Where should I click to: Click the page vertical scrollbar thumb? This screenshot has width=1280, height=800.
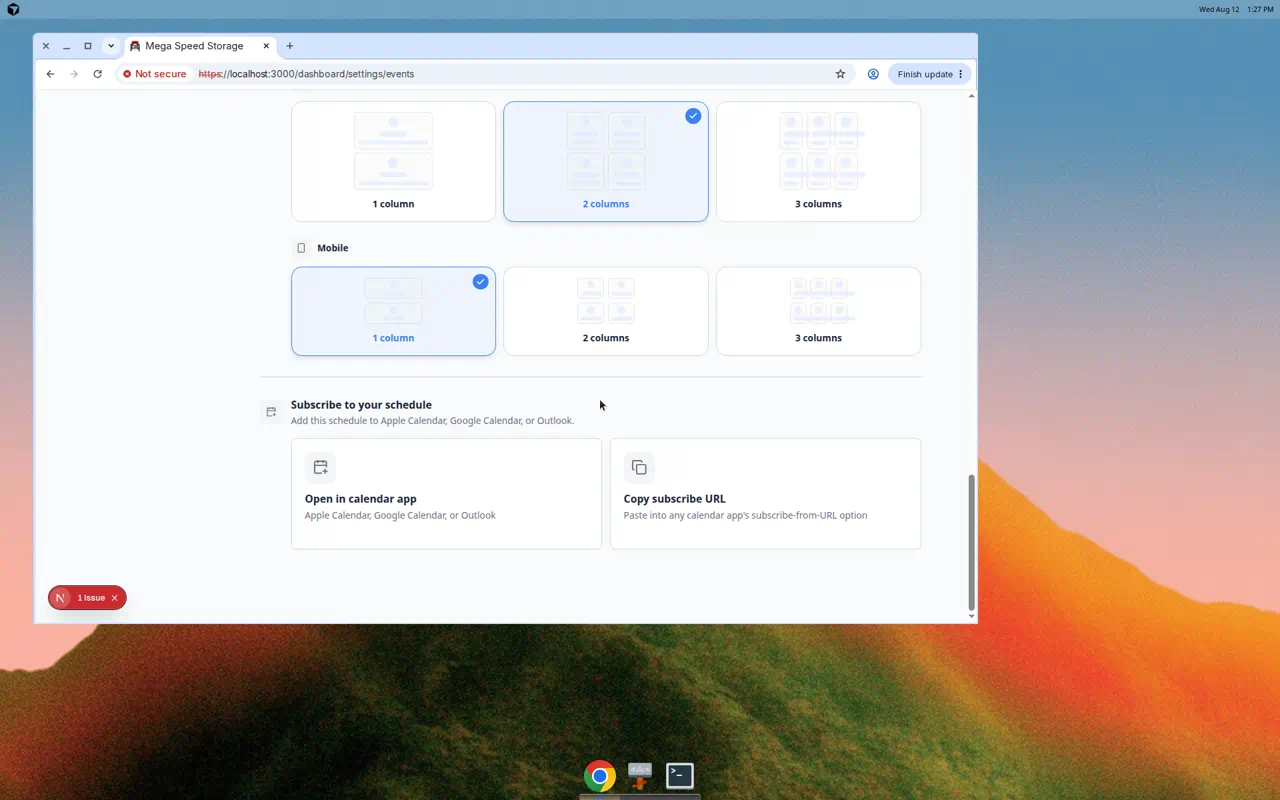click(x=971, y=542)
